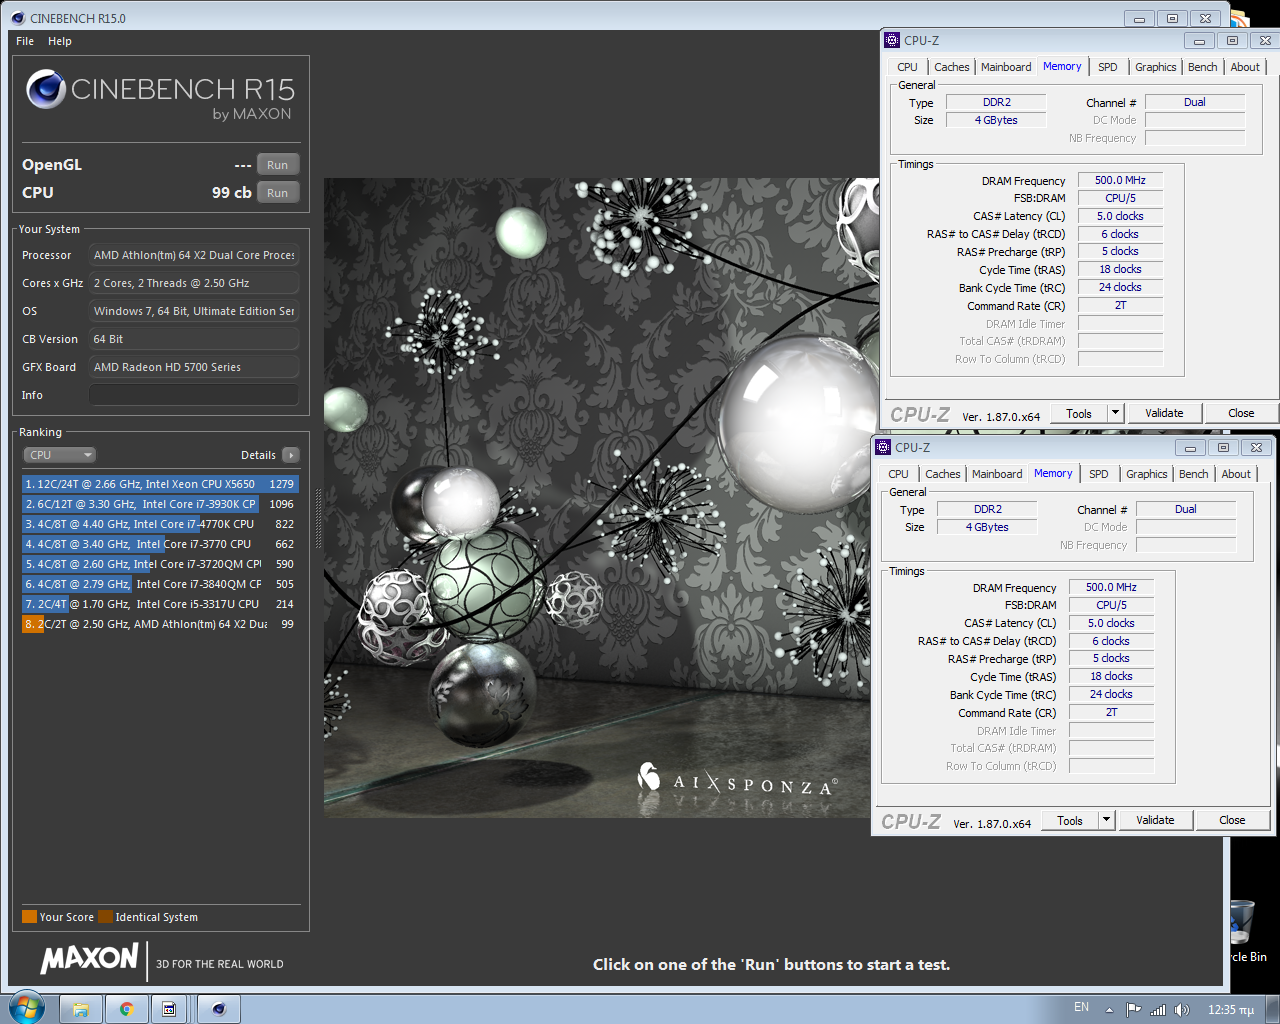Click the GFX Board AMD Radeon HD 5700 field
This screenshot has width=1280, height=1024.
coord(194,367)
